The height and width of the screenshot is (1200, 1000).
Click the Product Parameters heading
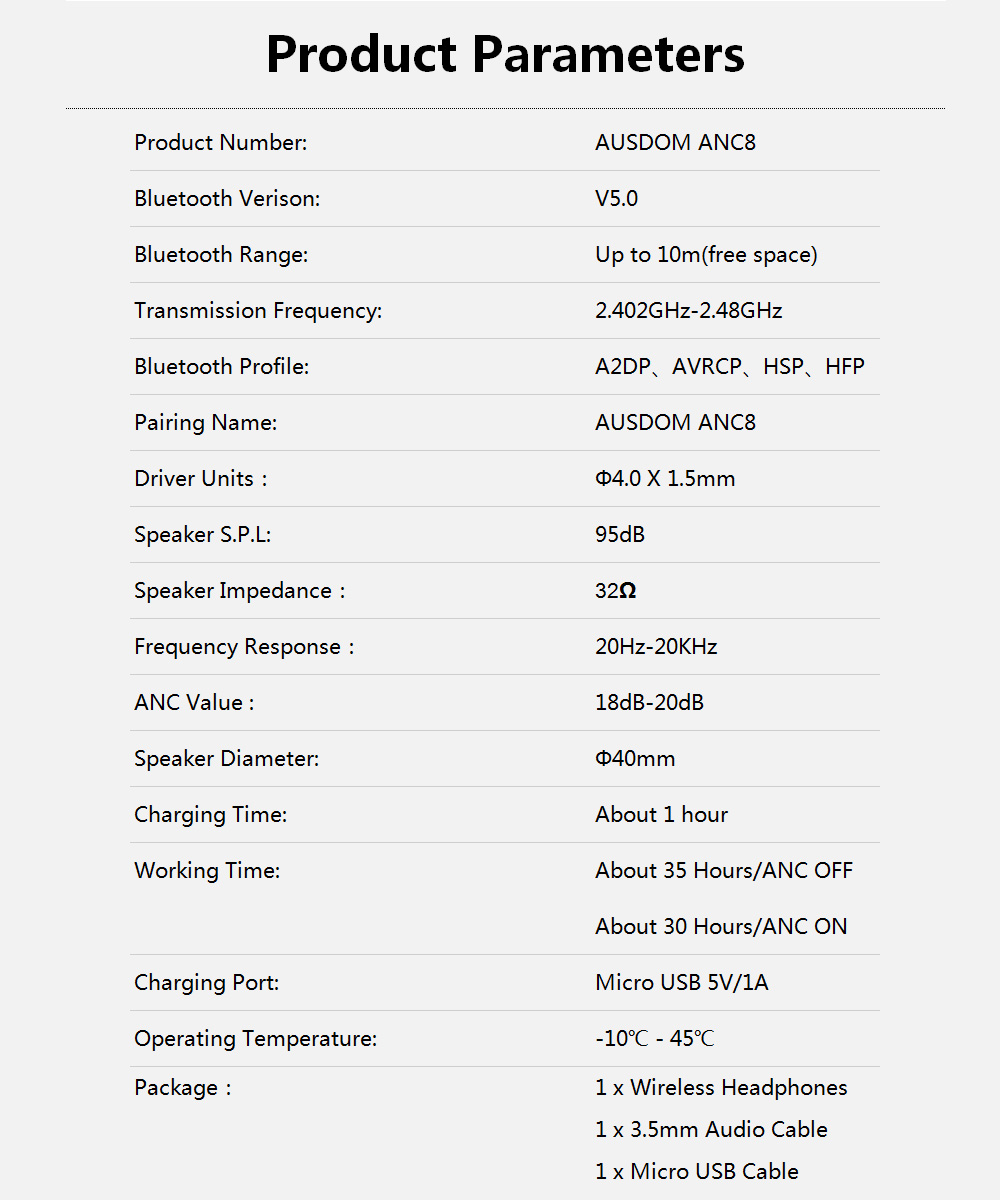point(505,54)
